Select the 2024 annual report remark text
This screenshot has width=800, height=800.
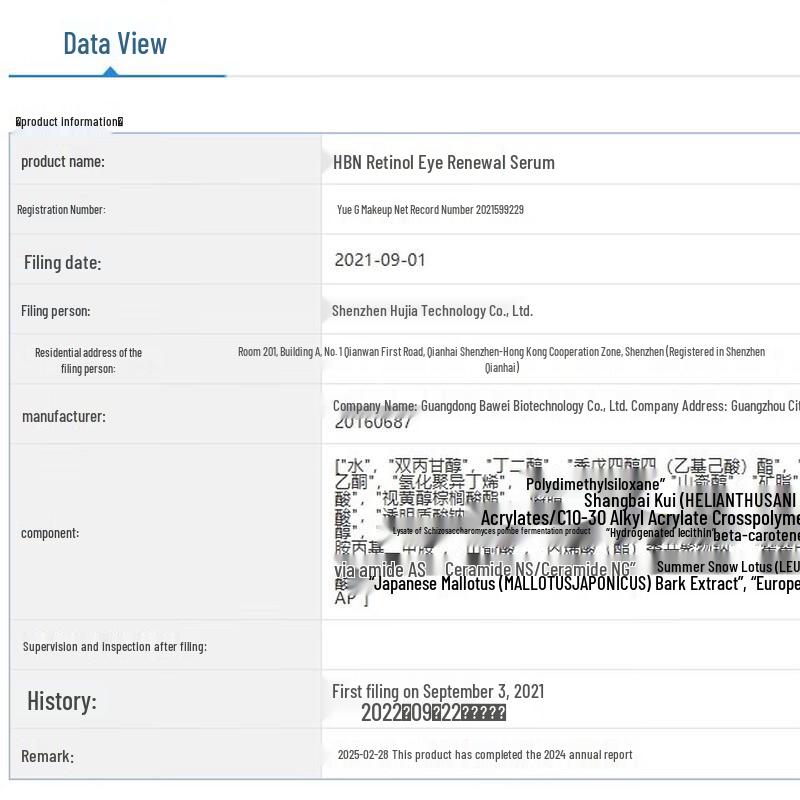tap(485, 755)
